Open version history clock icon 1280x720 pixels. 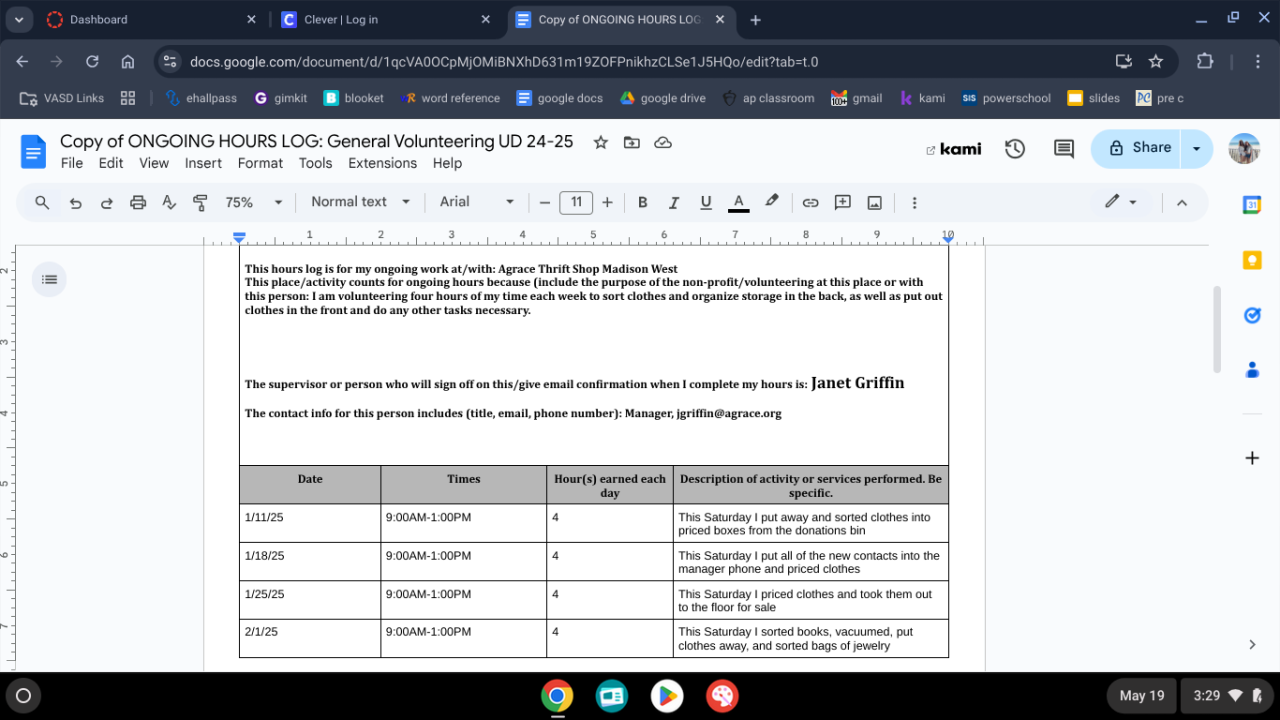tap(1015, 149)
